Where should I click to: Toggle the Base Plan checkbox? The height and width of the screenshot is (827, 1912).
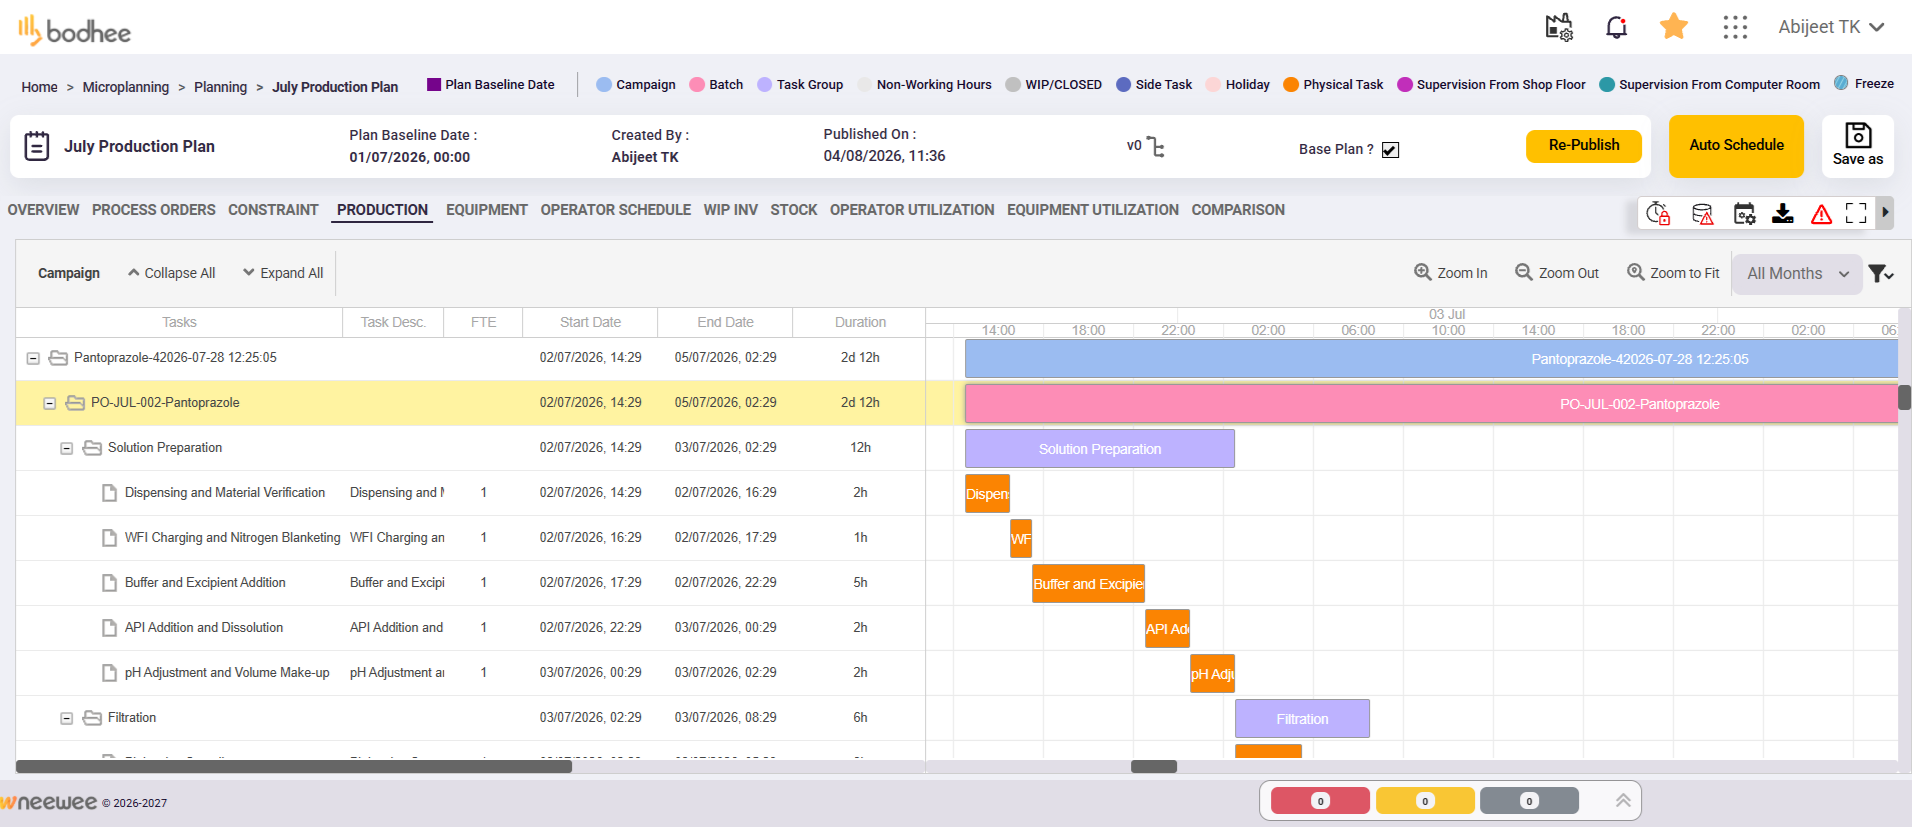(1390, 150)
